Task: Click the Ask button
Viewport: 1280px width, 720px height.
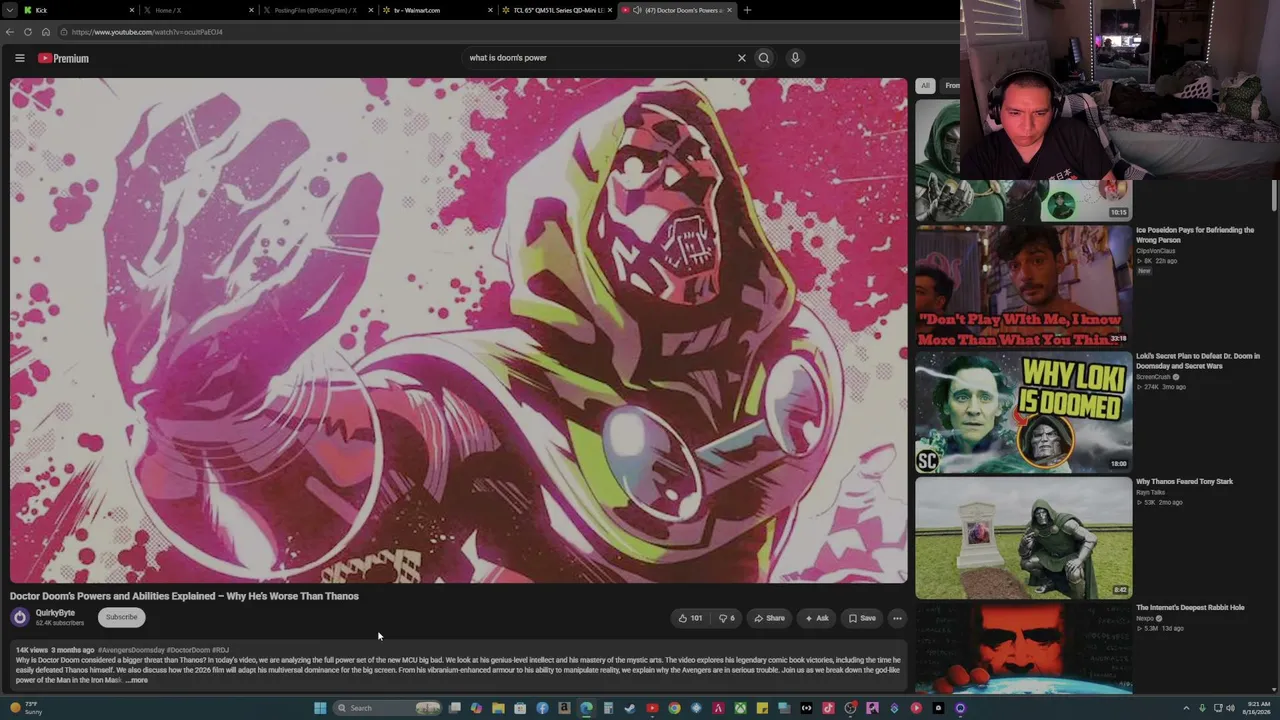Action: click(817, 618)
